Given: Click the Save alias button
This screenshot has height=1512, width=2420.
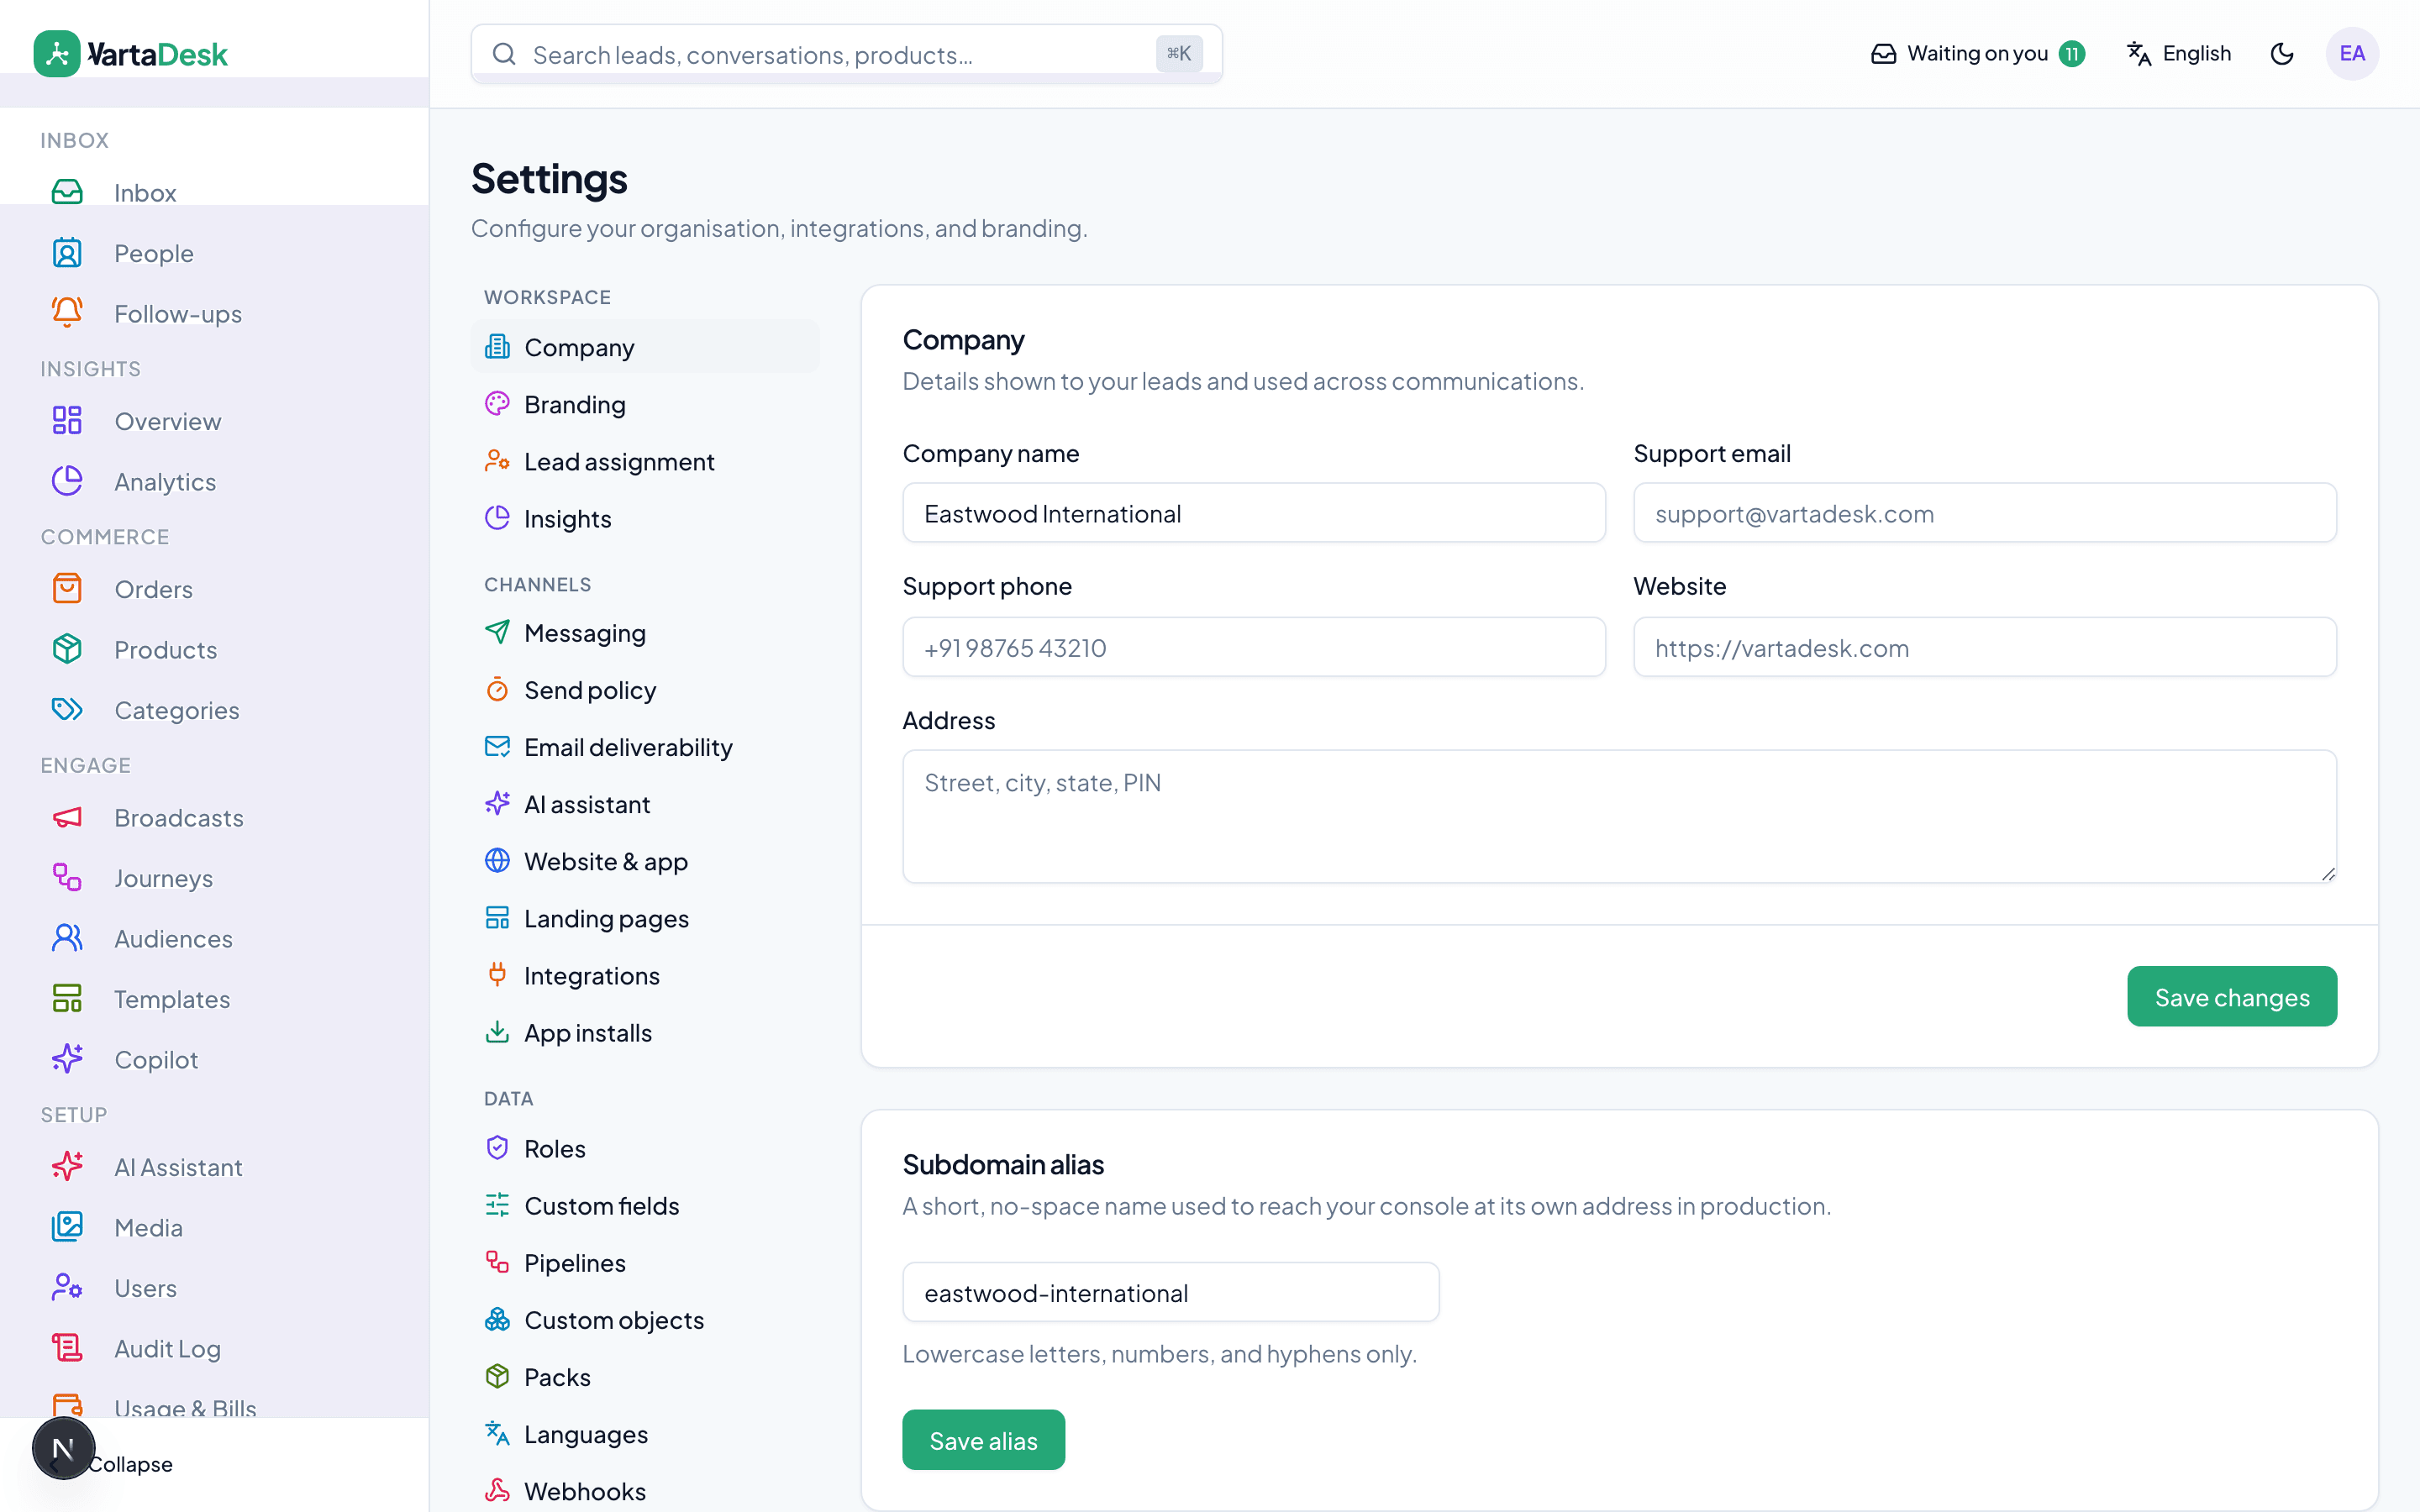Looking at the screenshot, I should click(x=983, y=1440).
